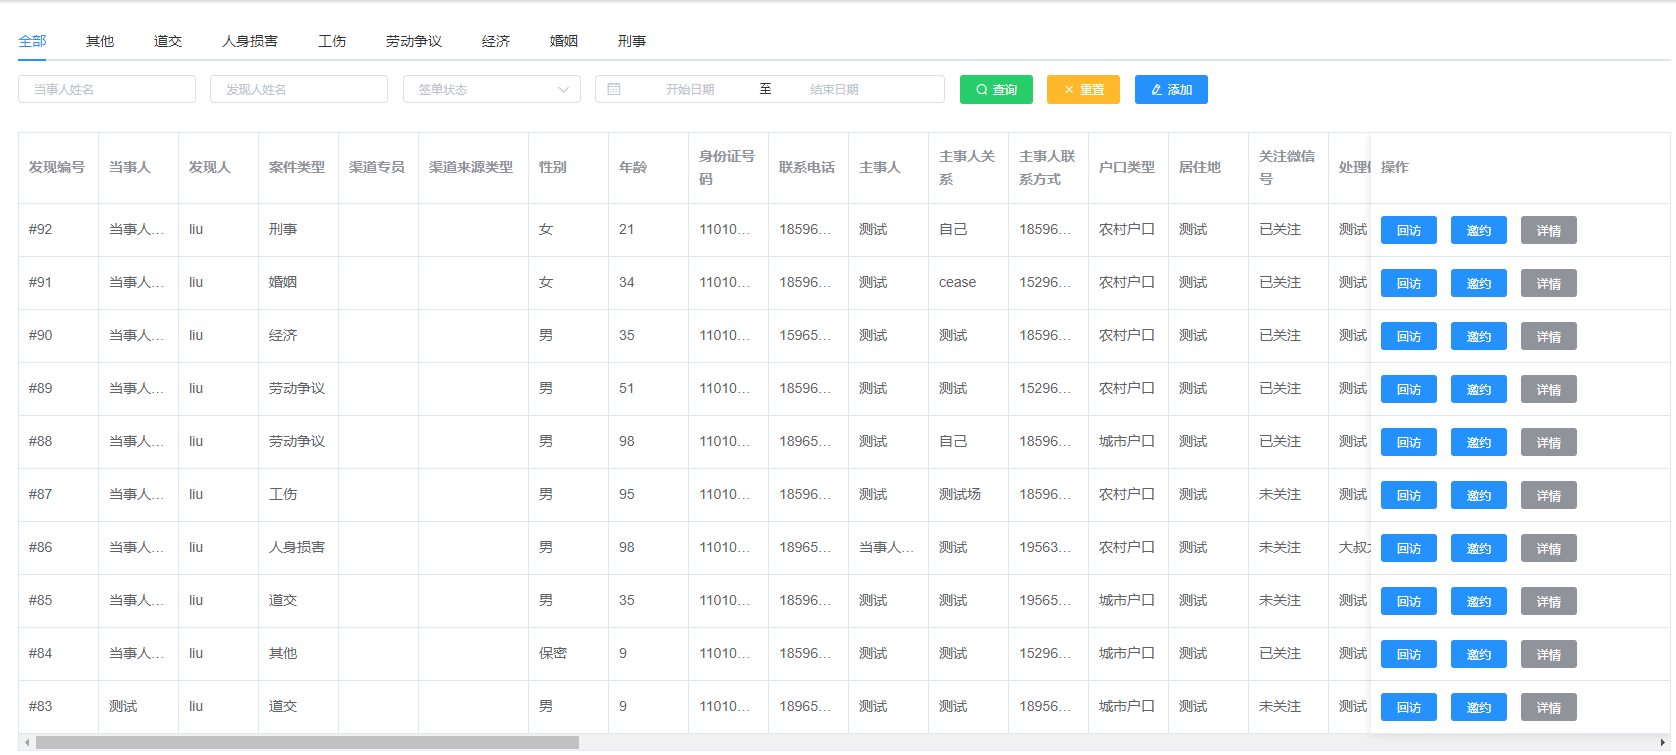The image size is (1676, 755).
Task: Click 邀约 for record #84
Action: click(1479, 654)
